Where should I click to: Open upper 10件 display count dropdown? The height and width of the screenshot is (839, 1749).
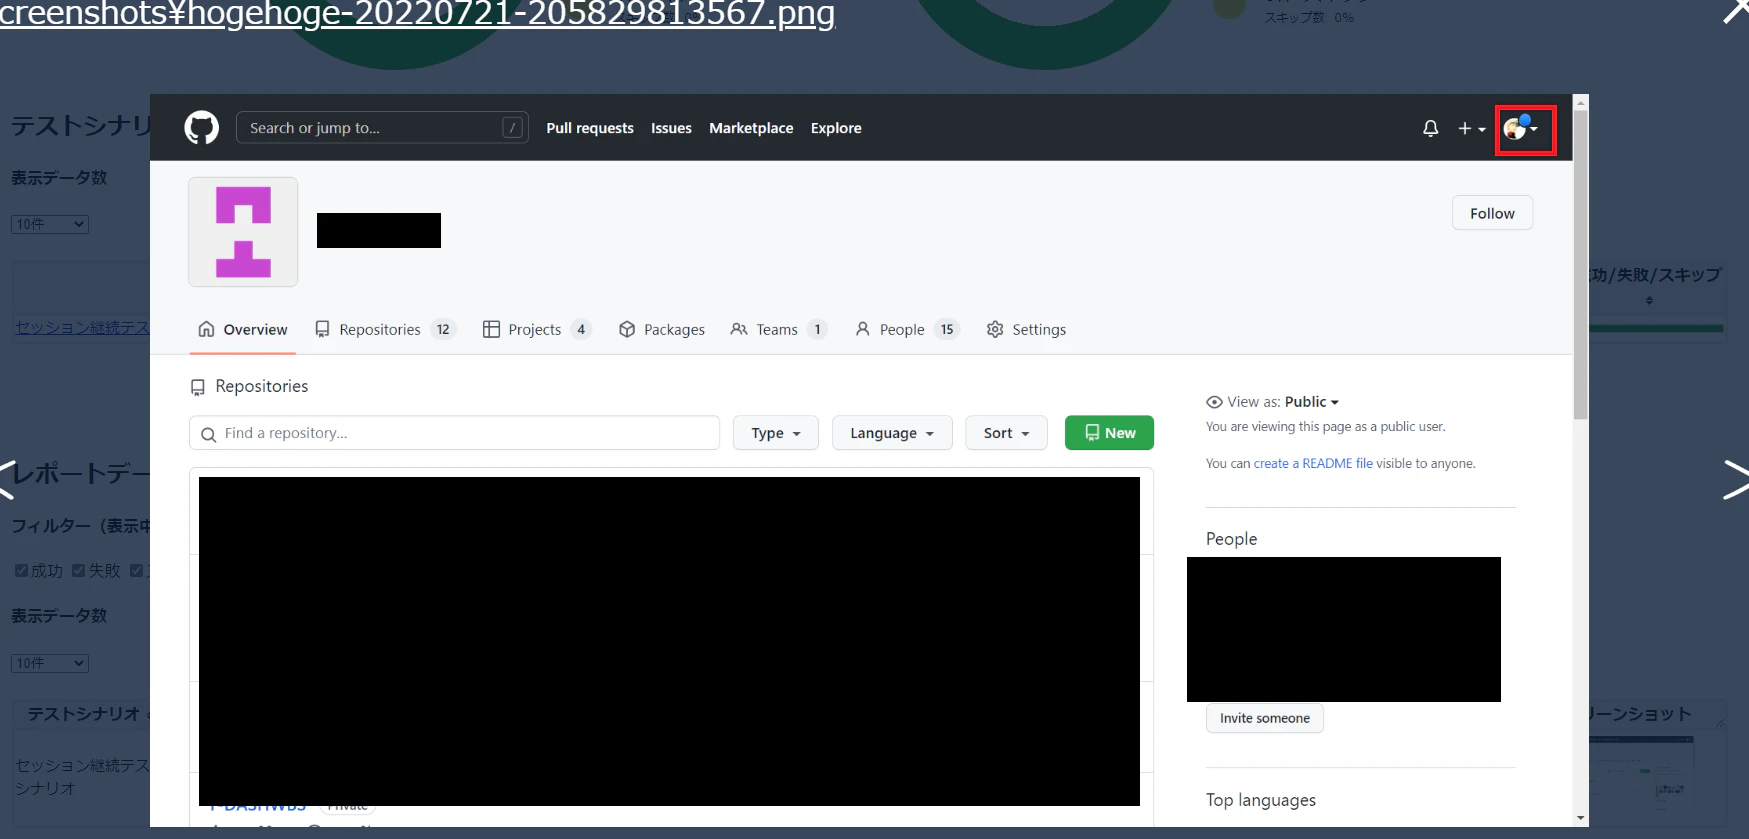tap(50, 224)
